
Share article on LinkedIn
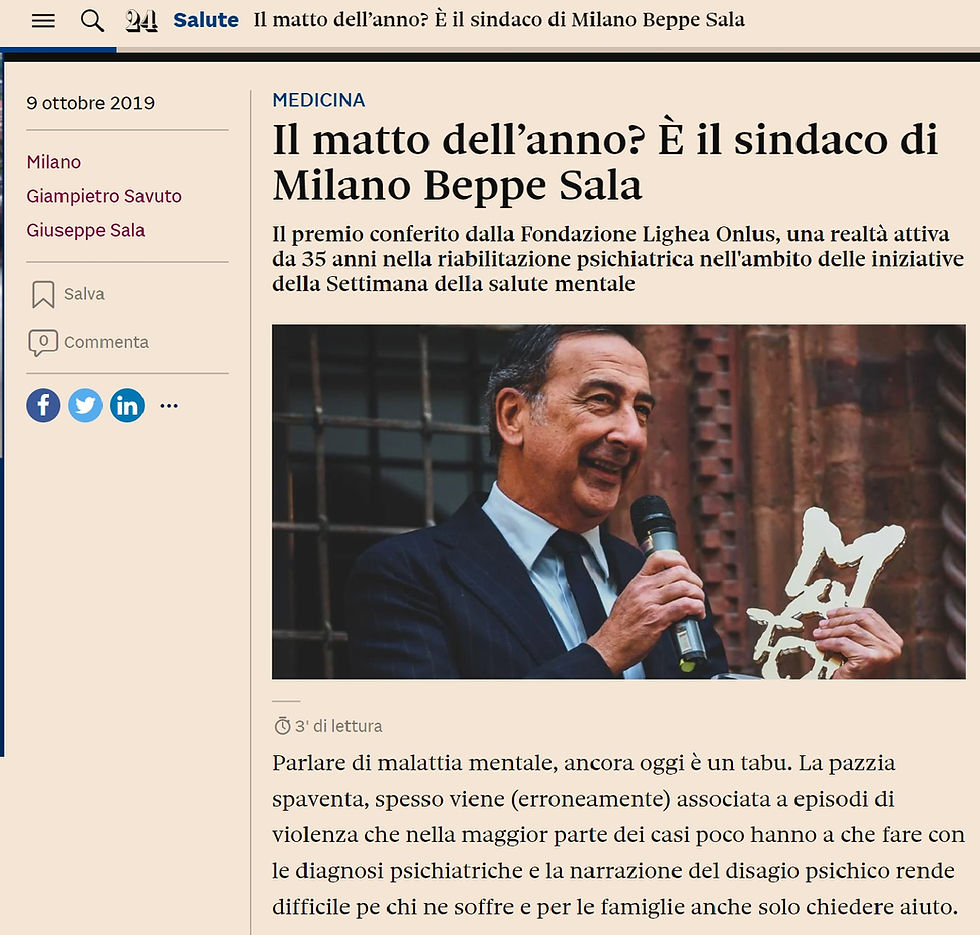[128, 405]
